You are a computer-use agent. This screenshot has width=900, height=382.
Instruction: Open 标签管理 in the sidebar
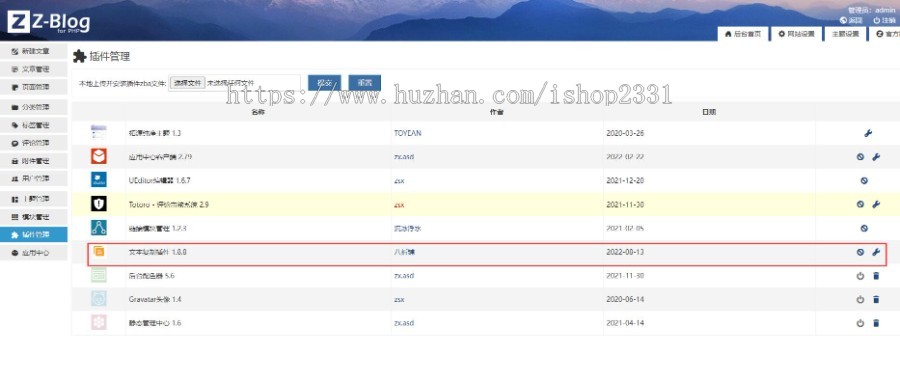click(x=34, y=125)
